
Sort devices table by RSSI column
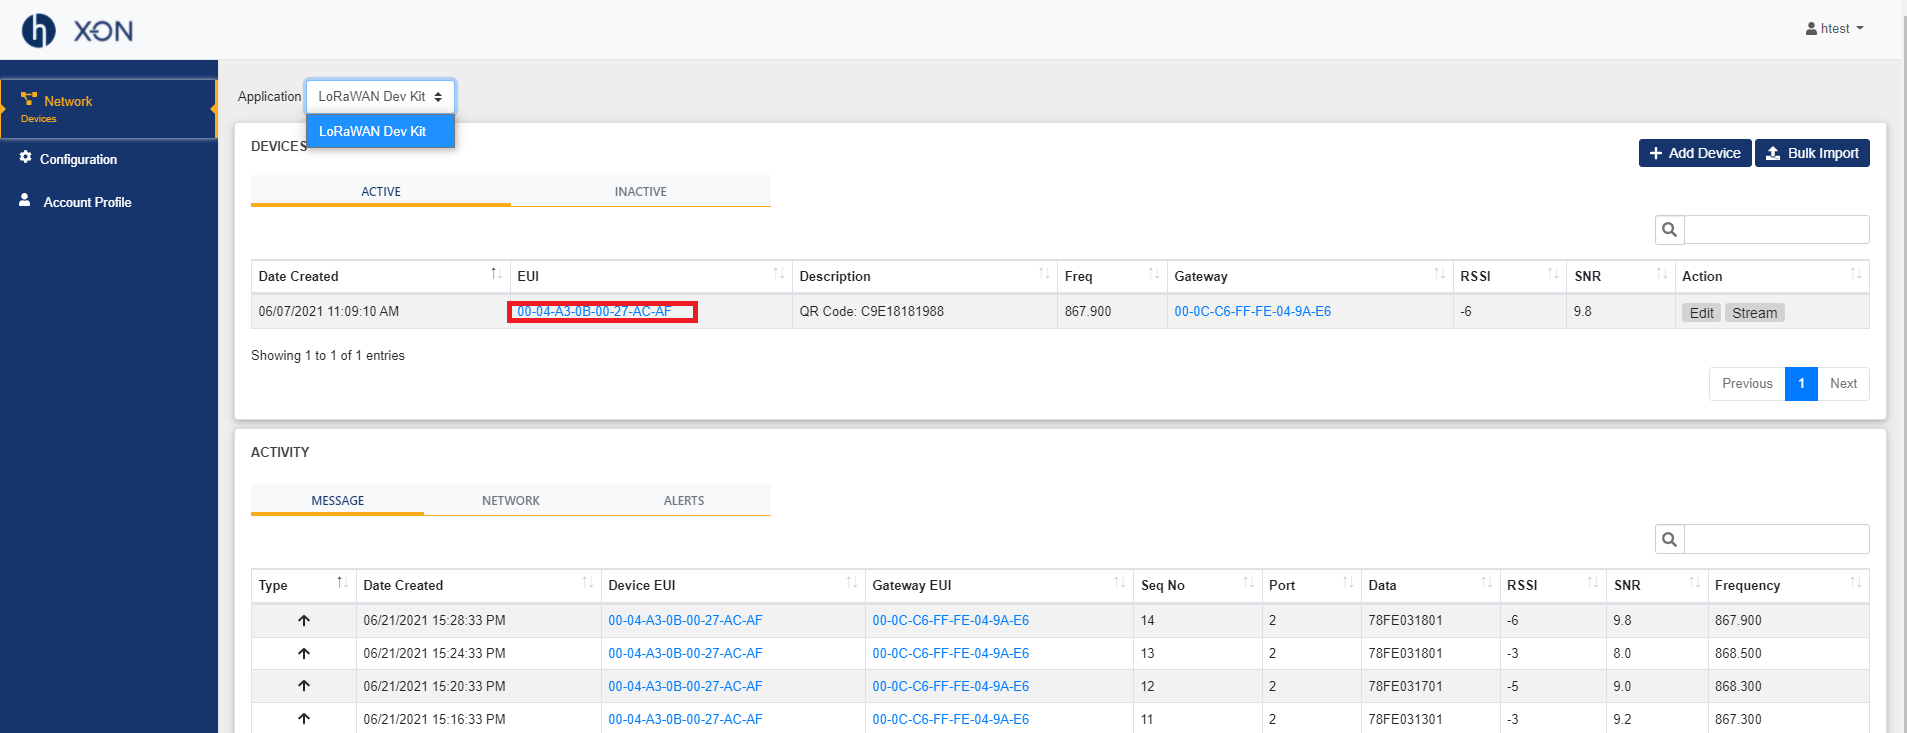coord(1552,275)
